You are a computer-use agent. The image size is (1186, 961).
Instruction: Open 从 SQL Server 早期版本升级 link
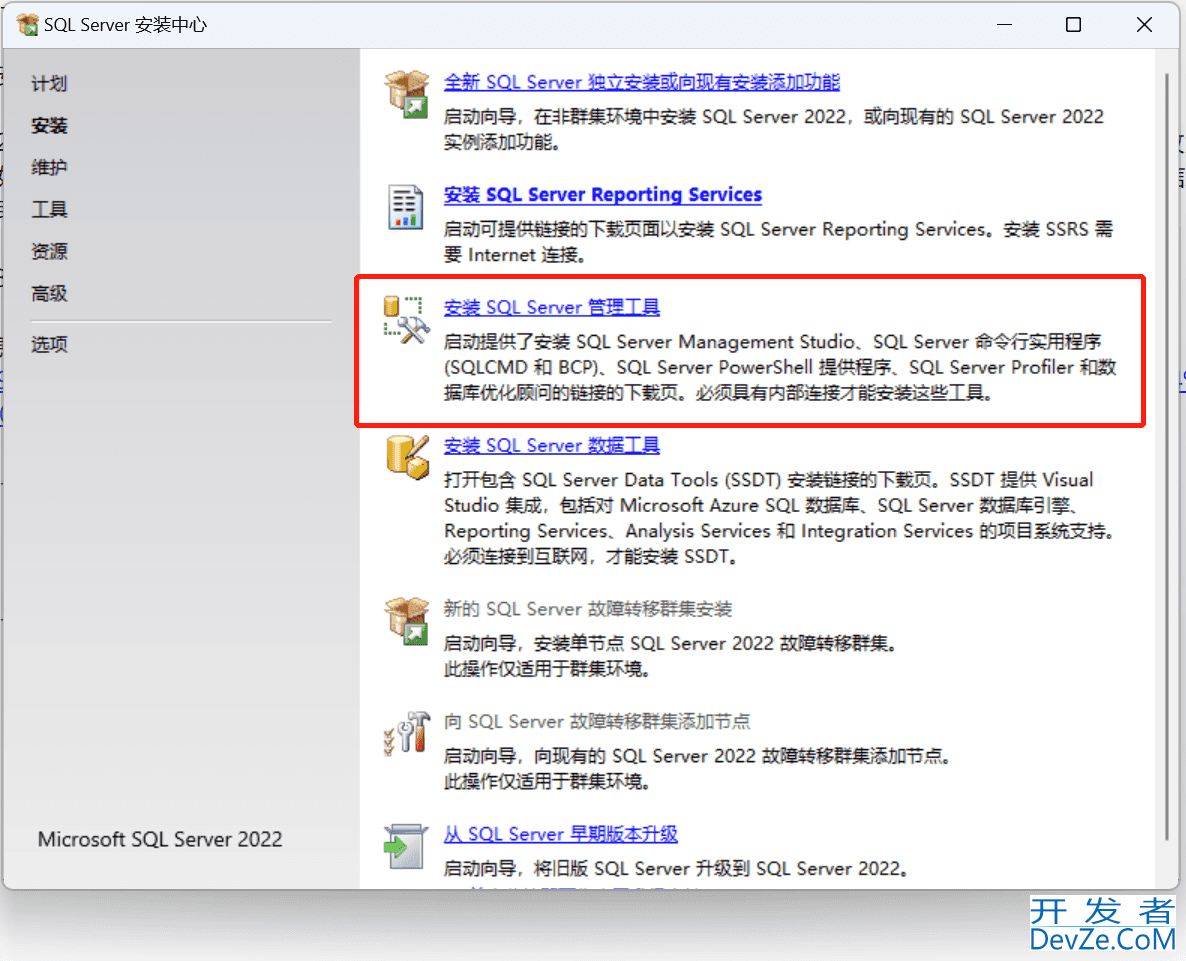[560, 834]
